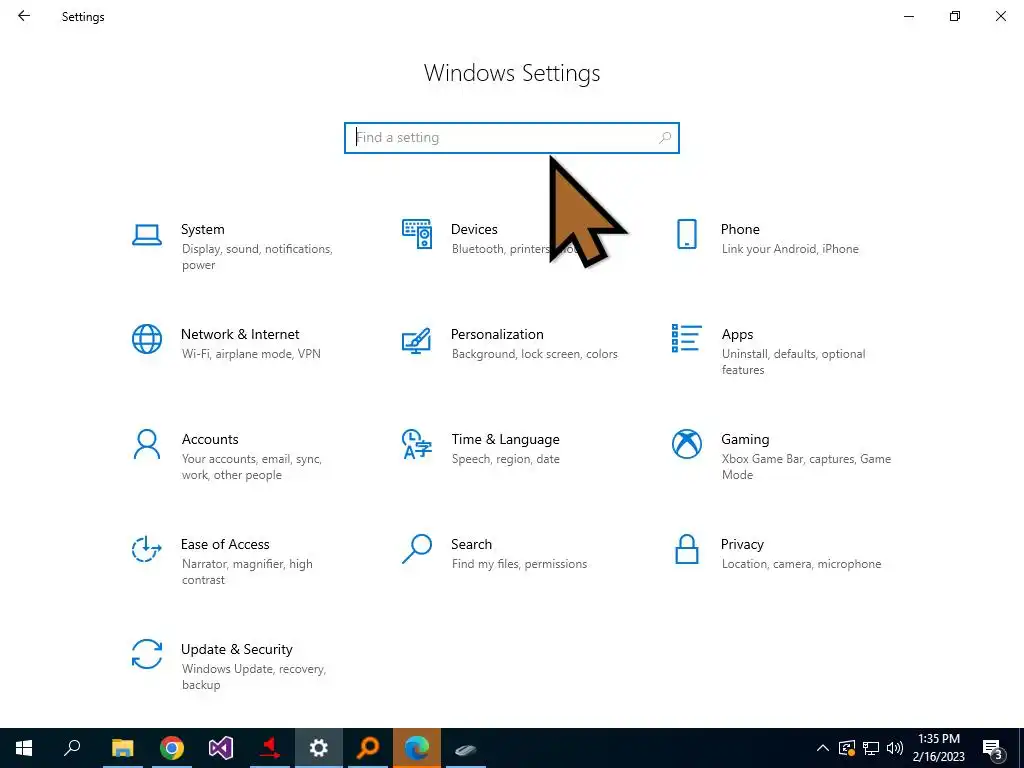Viewport: 1024px width, 768px height.
Task: Open the Time & Language icon
Action: [417, 444]
